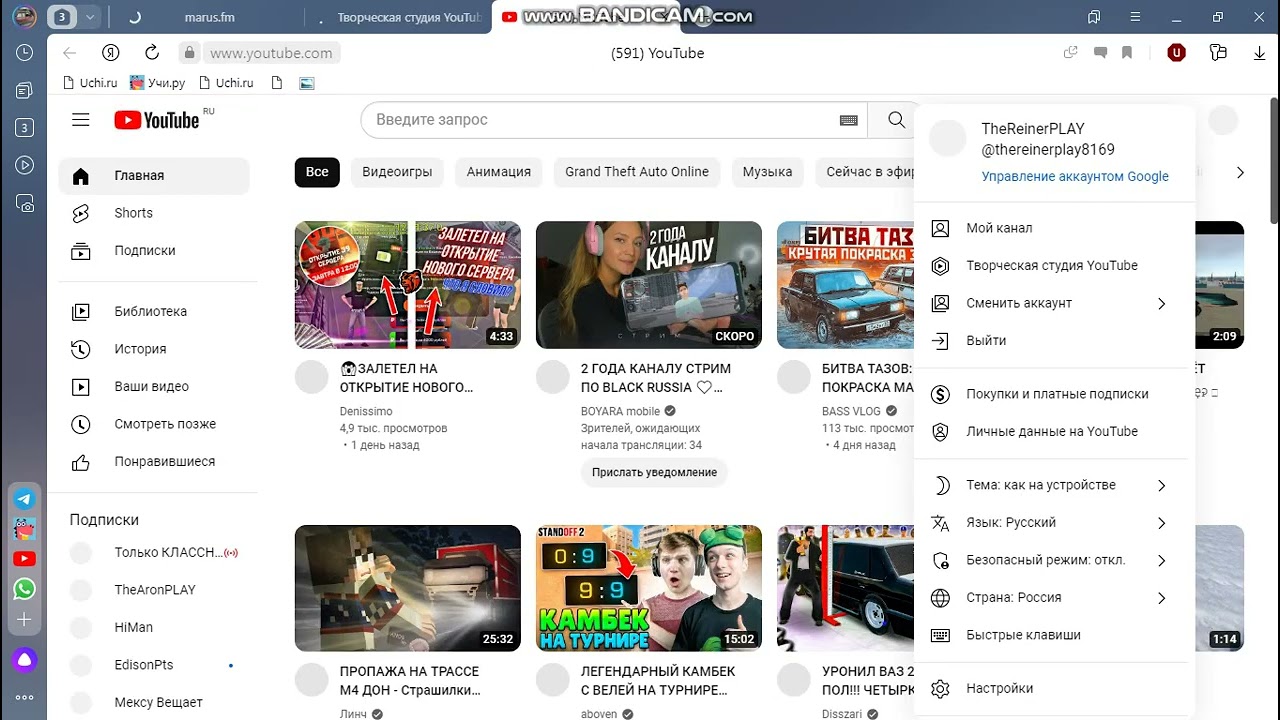Open Только КЛАССН… live subscription channel

tap(154, 553)
